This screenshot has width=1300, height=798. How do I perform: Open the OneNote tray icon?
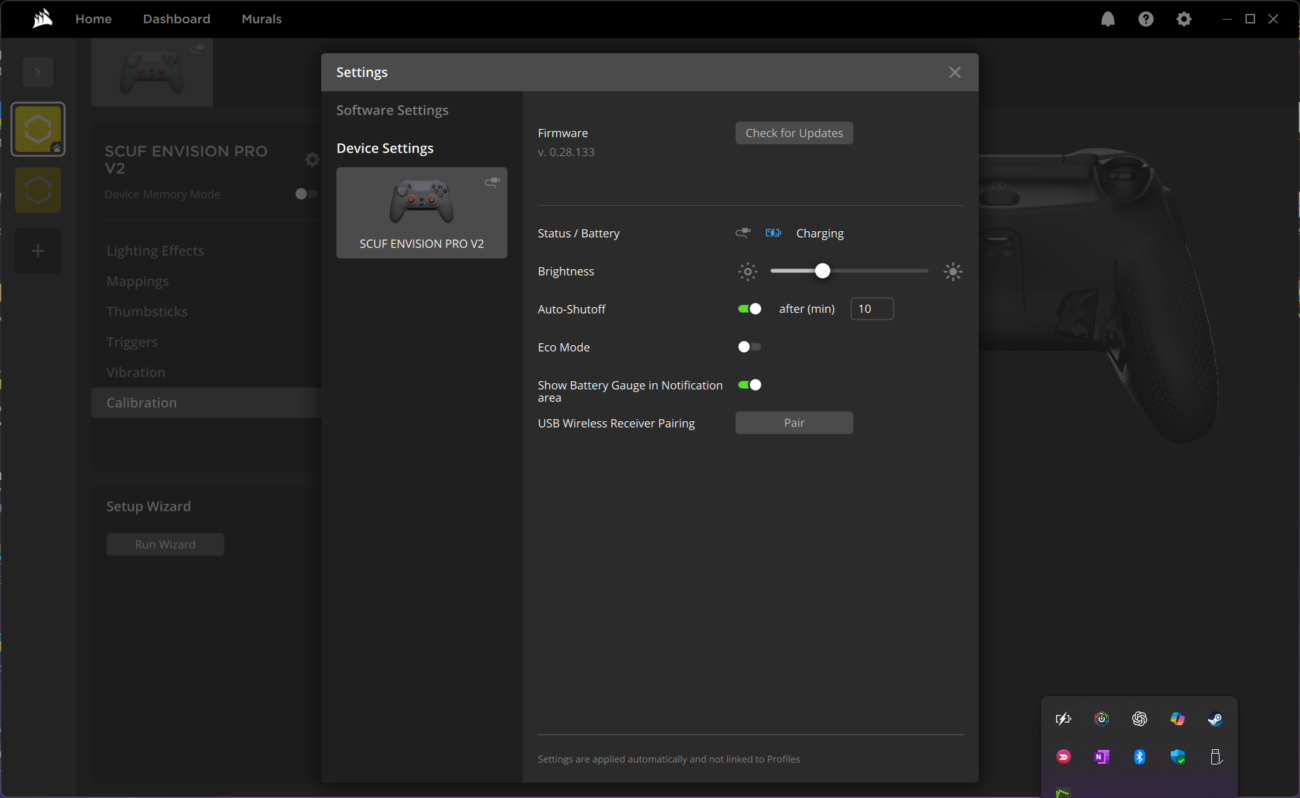pos(1101,757)
